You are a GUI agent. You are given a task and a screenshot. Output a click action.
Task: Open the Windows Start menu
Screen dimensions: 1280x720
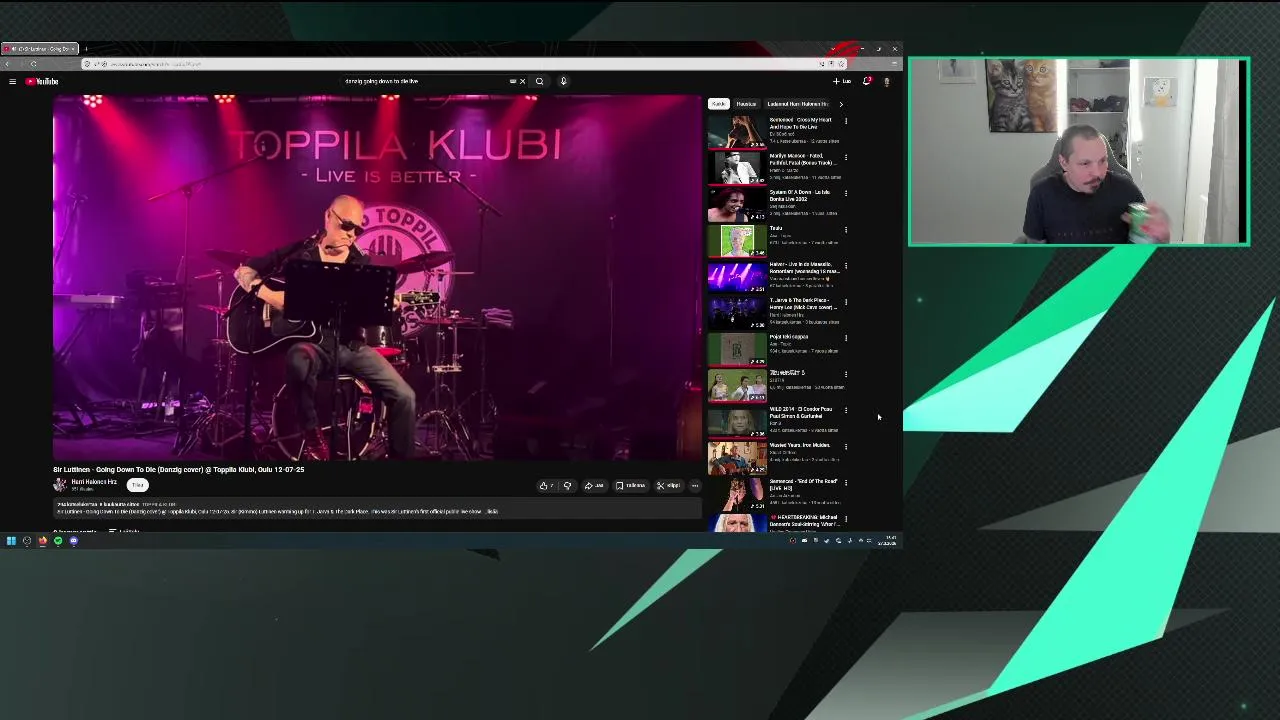11,541
